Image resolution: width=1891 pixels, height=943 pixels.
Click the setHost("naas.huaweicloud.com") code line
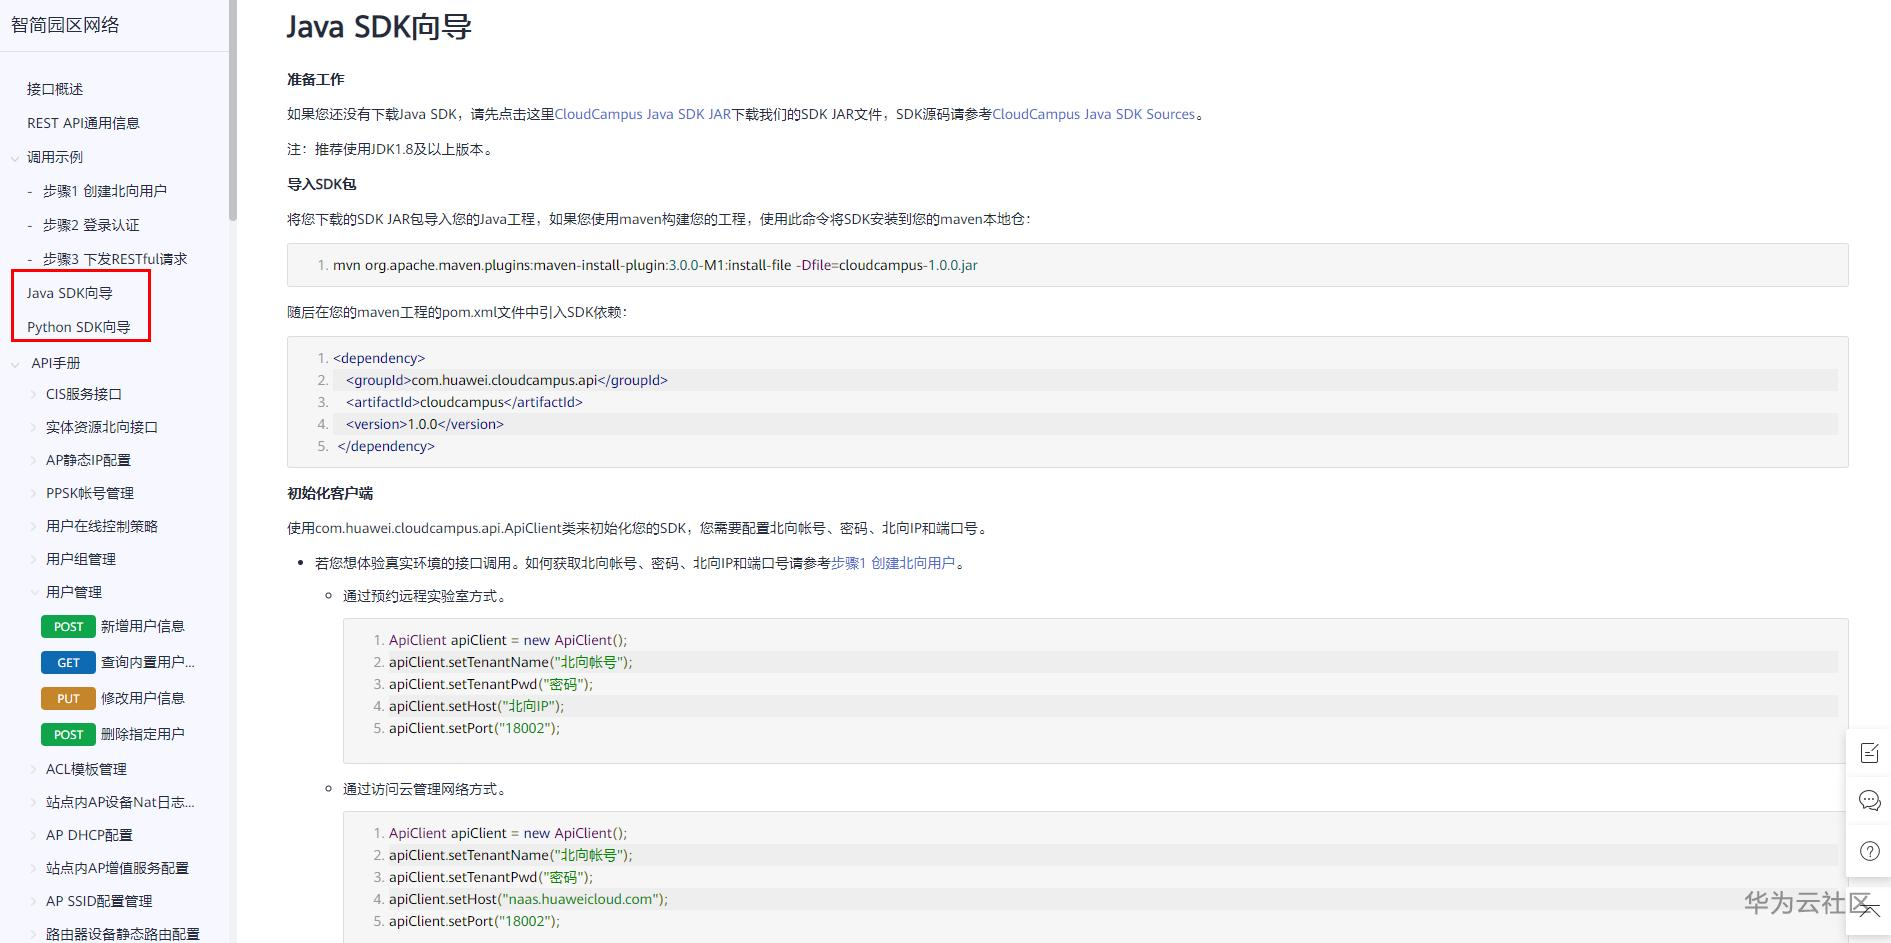click(528, 899)
